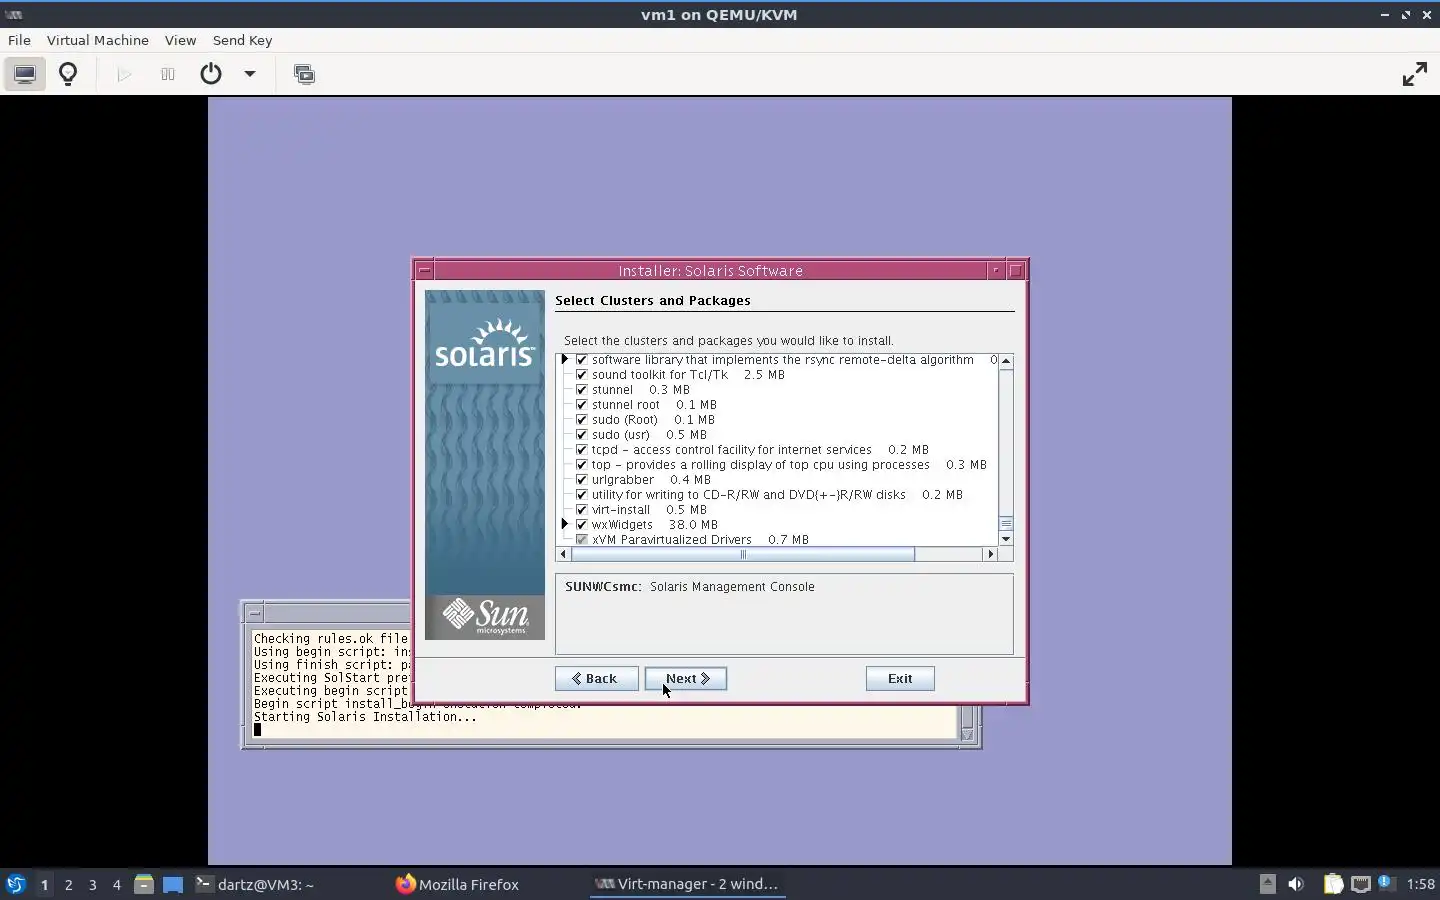Open the installer window menu button
The image size is (1440, 900).
[424, 271]
